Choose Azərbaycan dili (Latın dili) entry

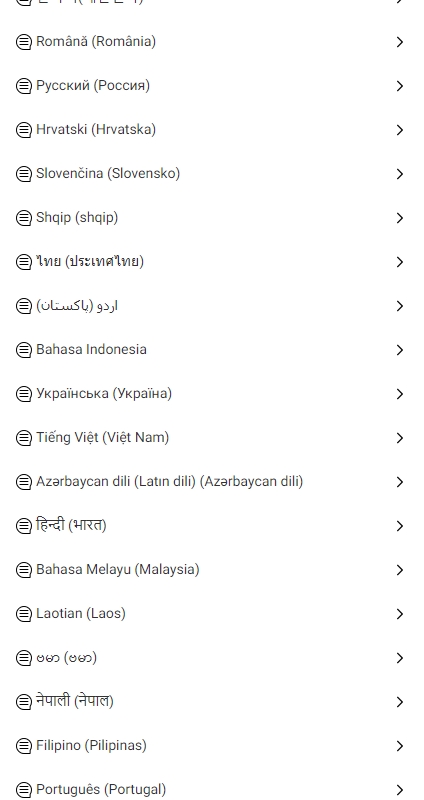click(212, 482)
